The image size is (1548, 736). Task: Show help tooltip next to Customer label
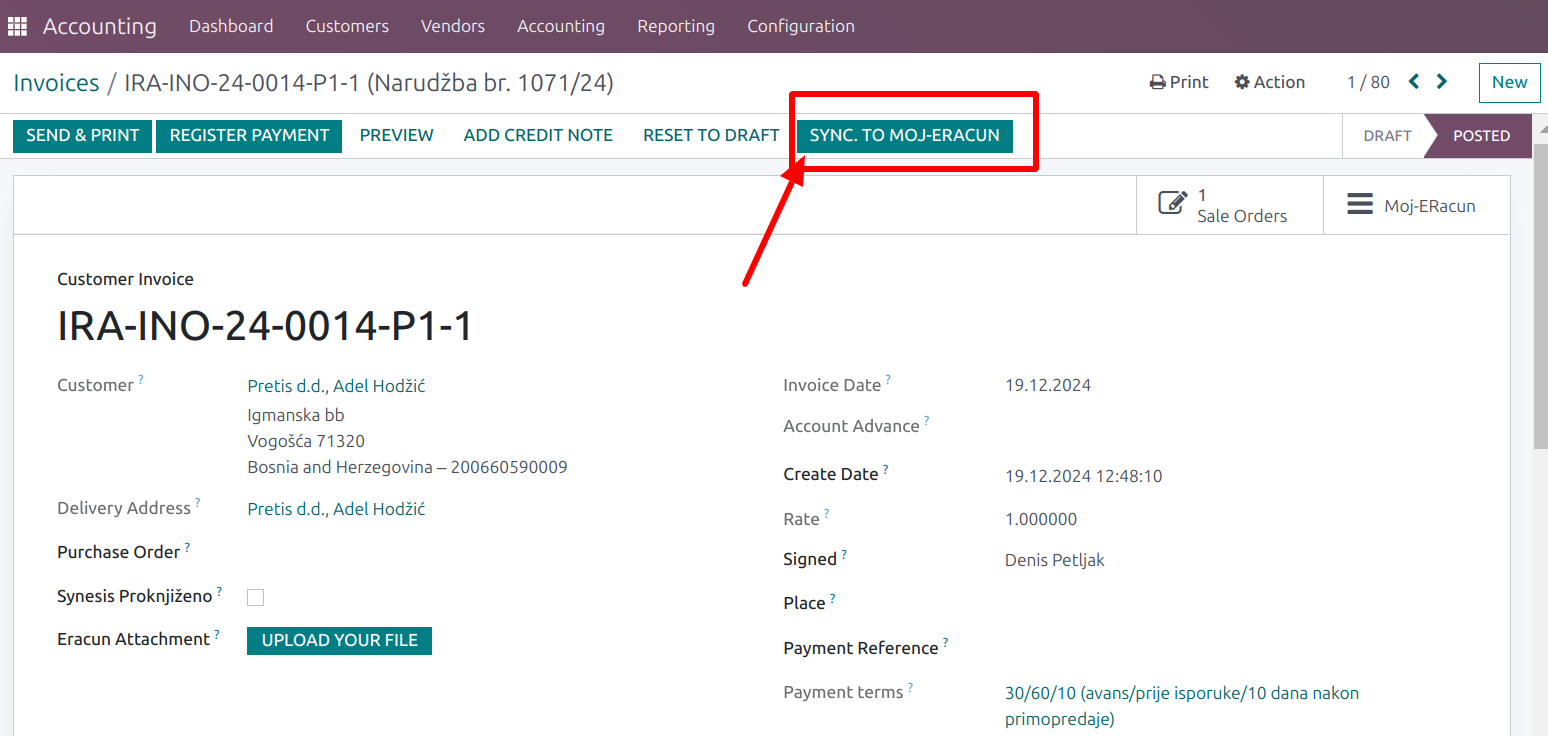click(x=141, y=380)
